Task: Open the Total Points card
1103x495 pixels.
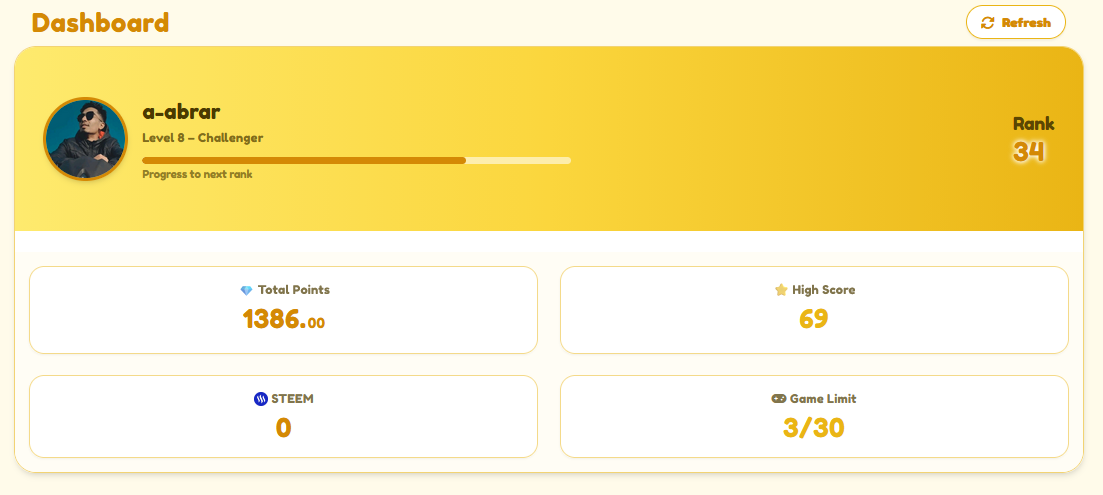Action: pyautogui.click(x=283, y=310)
